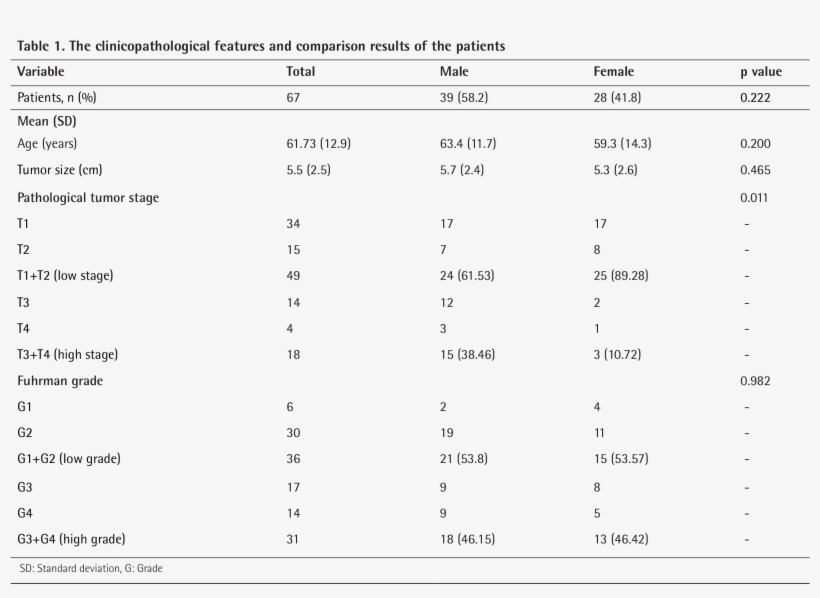Select the "T3+T4 (high stage)" row label
Screen dimensions: 820x598
tap(68, 354)
